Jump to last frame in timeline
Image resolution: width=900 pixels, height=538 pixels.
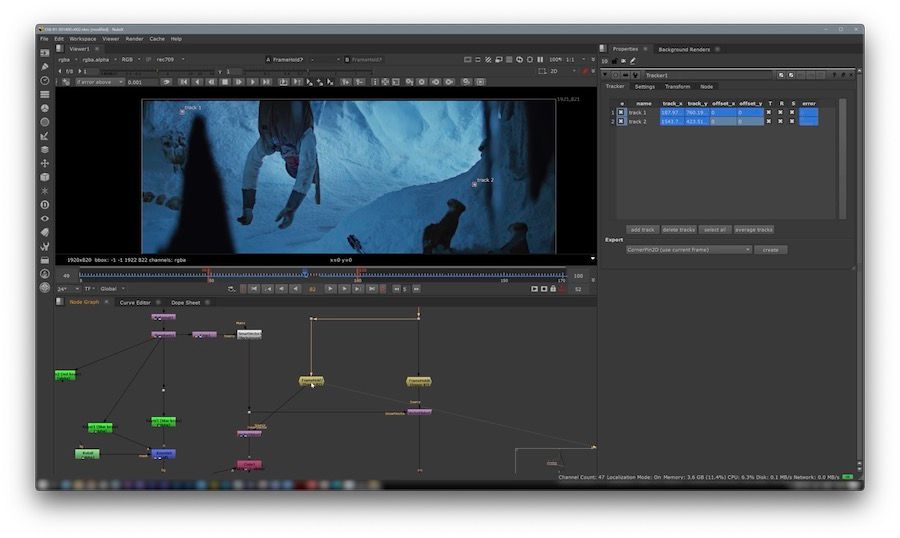click(372, 289)
